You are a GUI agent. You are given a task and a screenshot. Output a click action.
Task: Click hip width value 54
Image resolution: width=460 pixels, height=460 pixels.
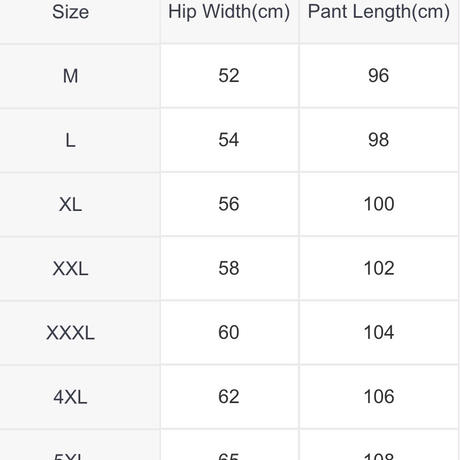pos(229,140)
